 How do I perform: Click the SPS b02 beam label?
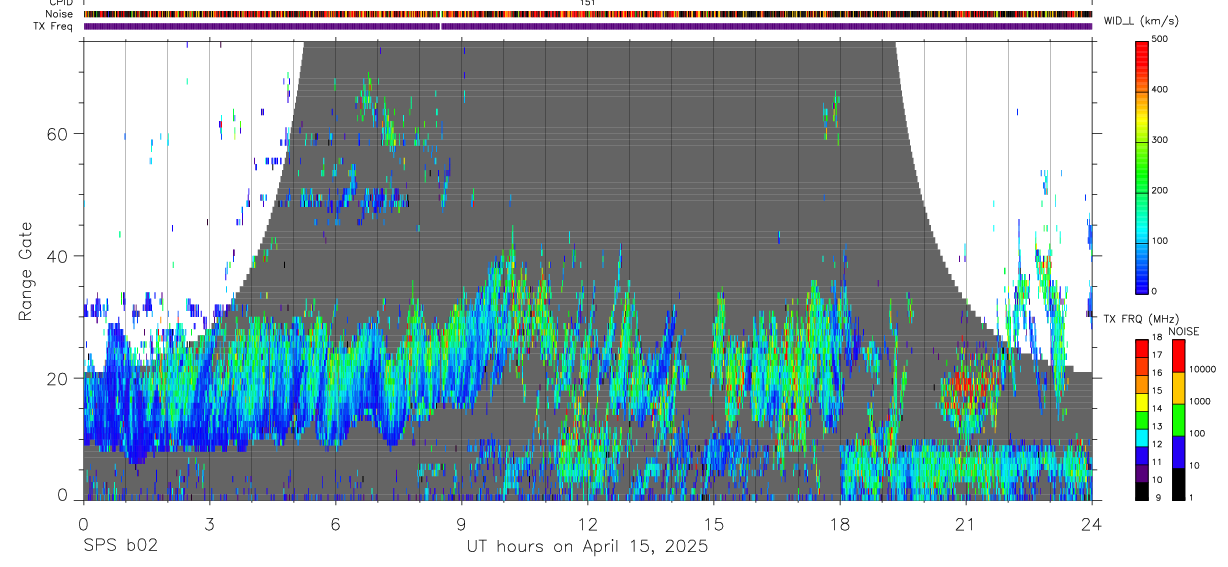click(x=120, y=547)
